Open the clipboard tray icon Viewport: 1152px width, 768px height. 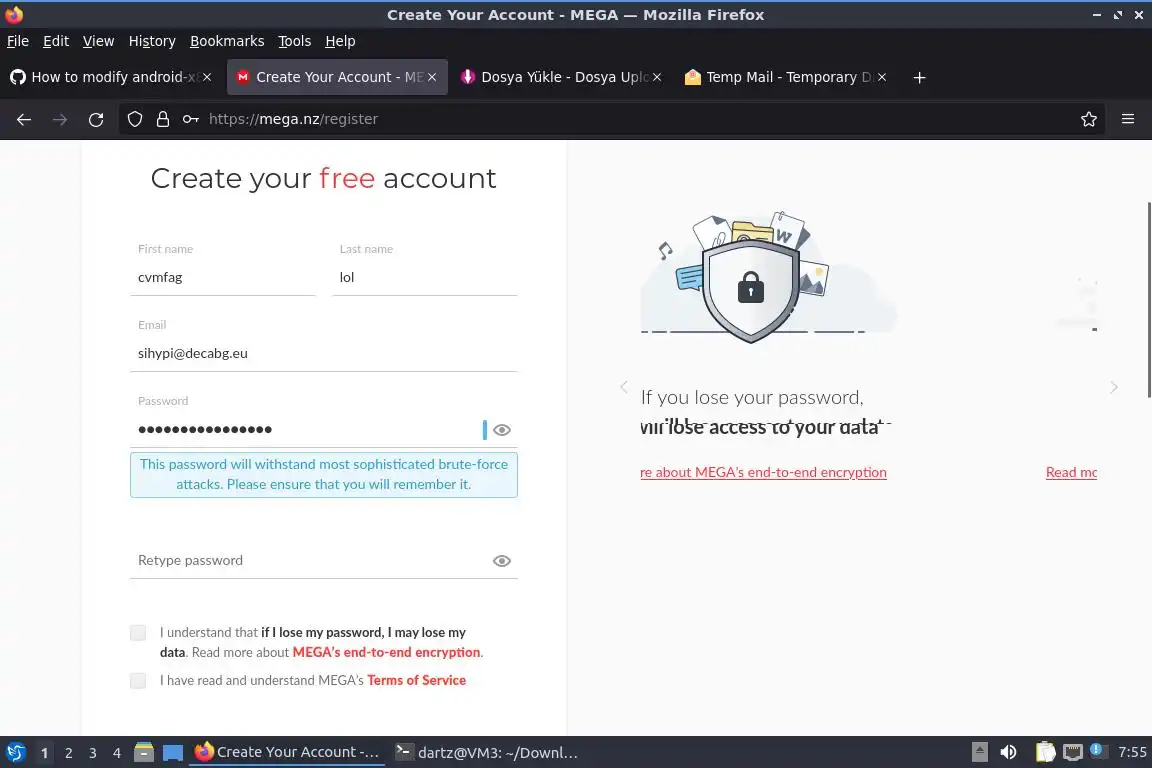coord(1045,753)
